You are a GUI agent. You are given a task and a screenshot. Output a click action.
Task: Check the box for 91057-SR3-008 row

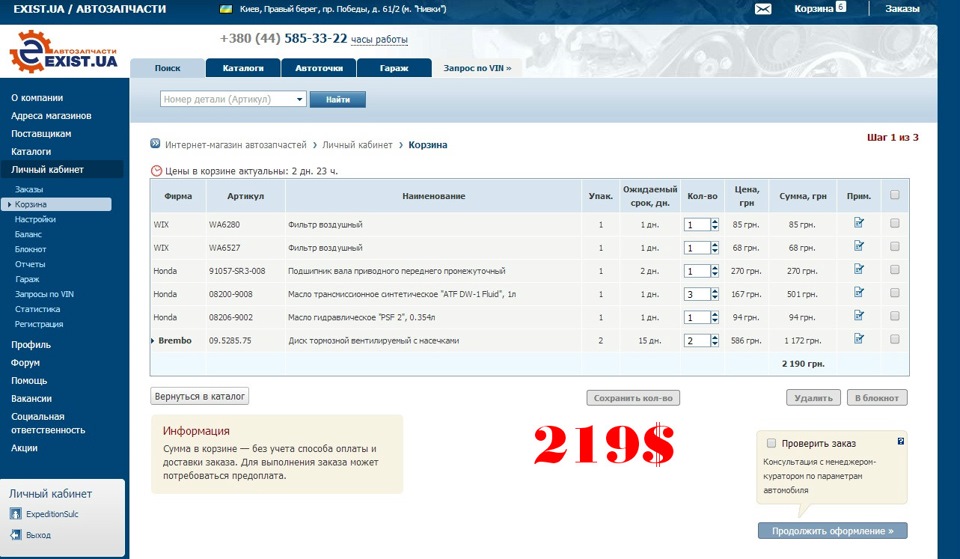tap(894, 269)
